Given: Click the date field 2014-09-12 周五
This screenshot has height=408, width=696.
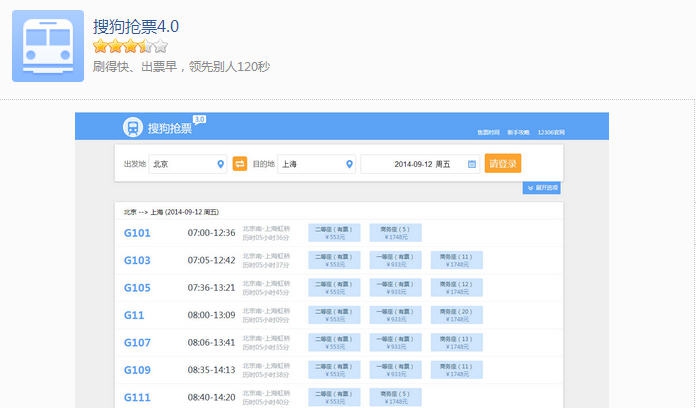Looking at the screenshot, I should 420,164.
